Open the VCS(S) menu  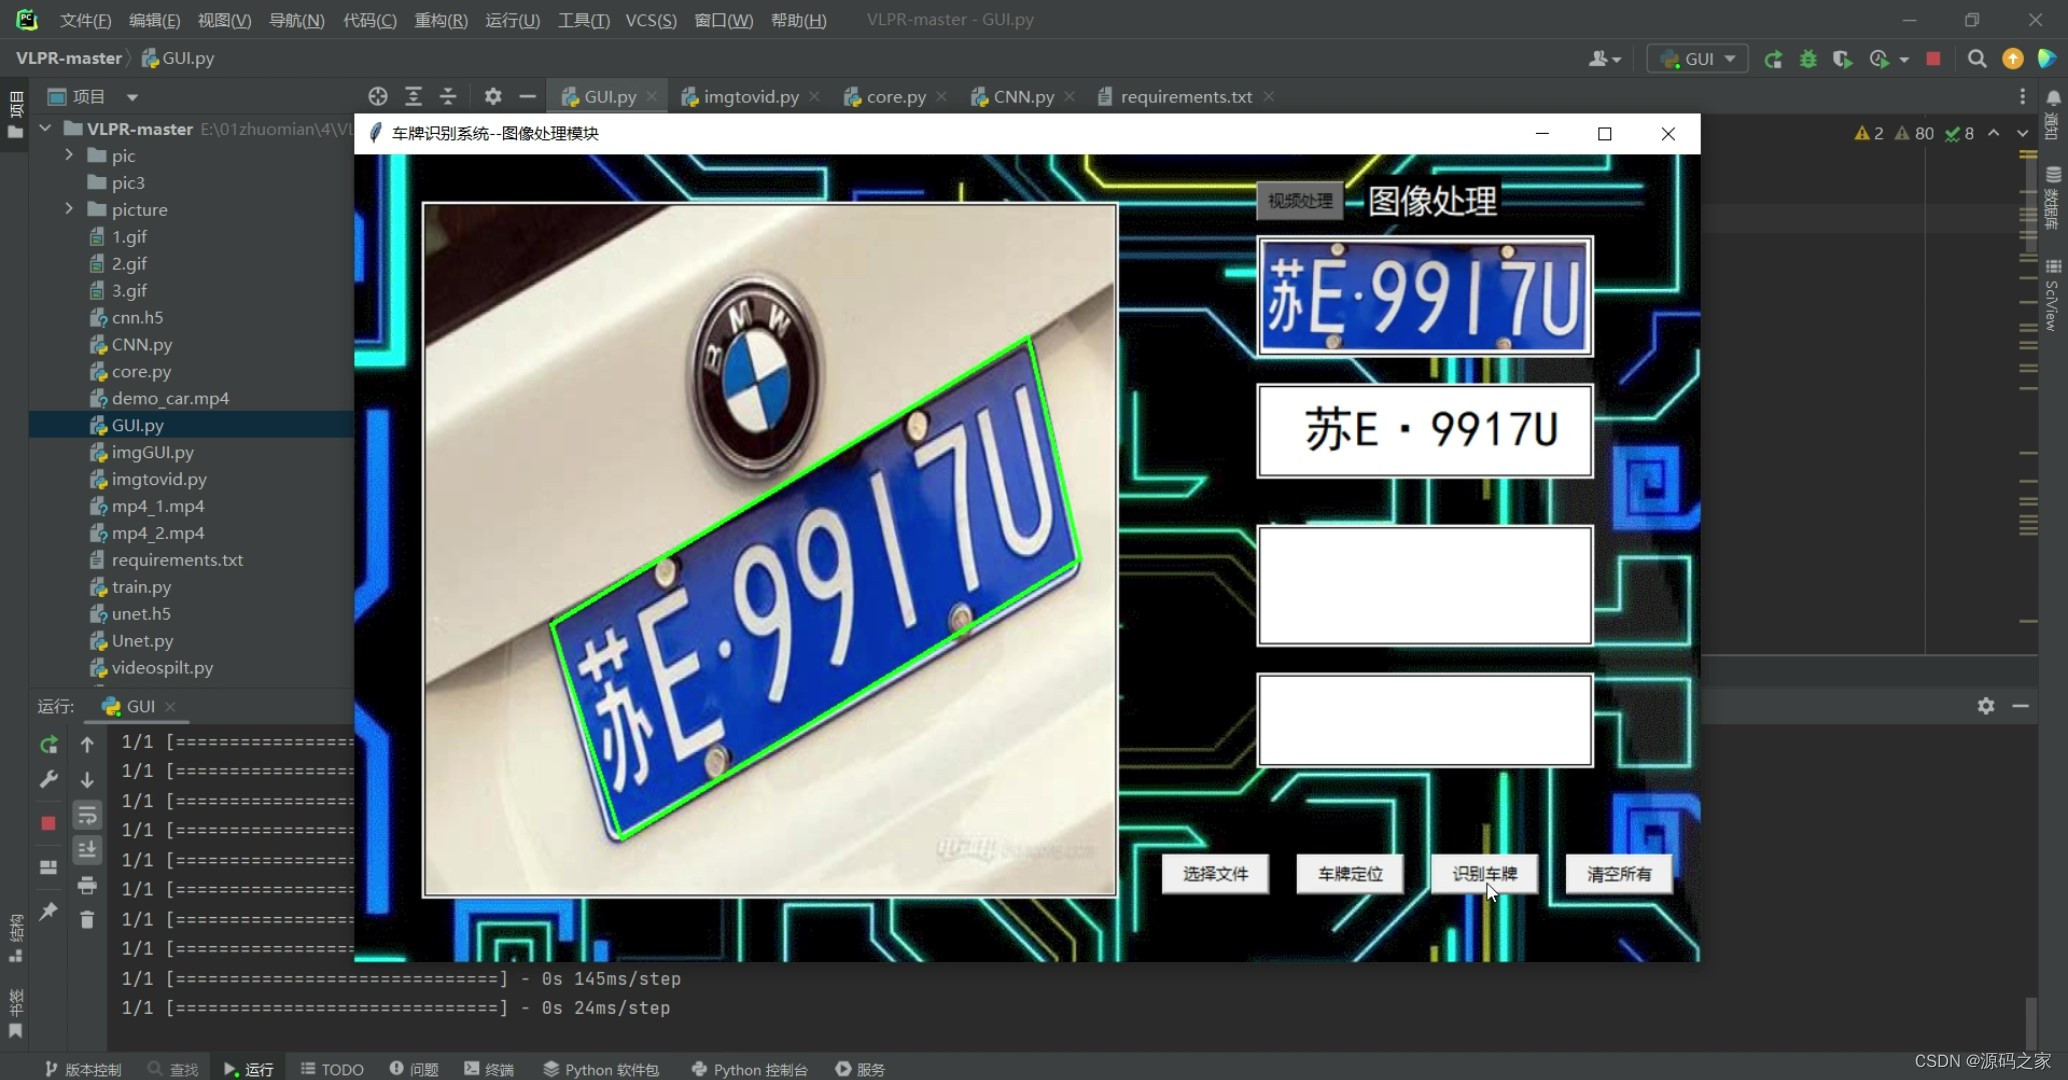(x=651, y=20)
